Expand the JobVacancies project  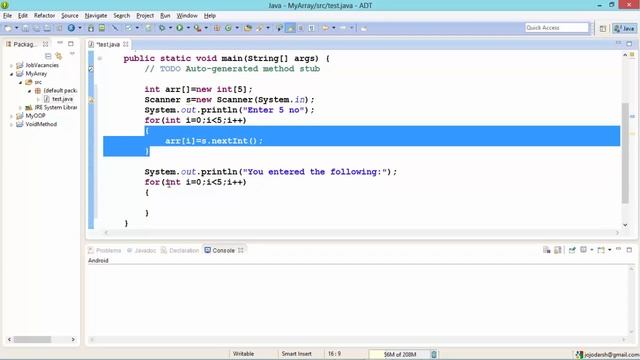coord(11,65)
